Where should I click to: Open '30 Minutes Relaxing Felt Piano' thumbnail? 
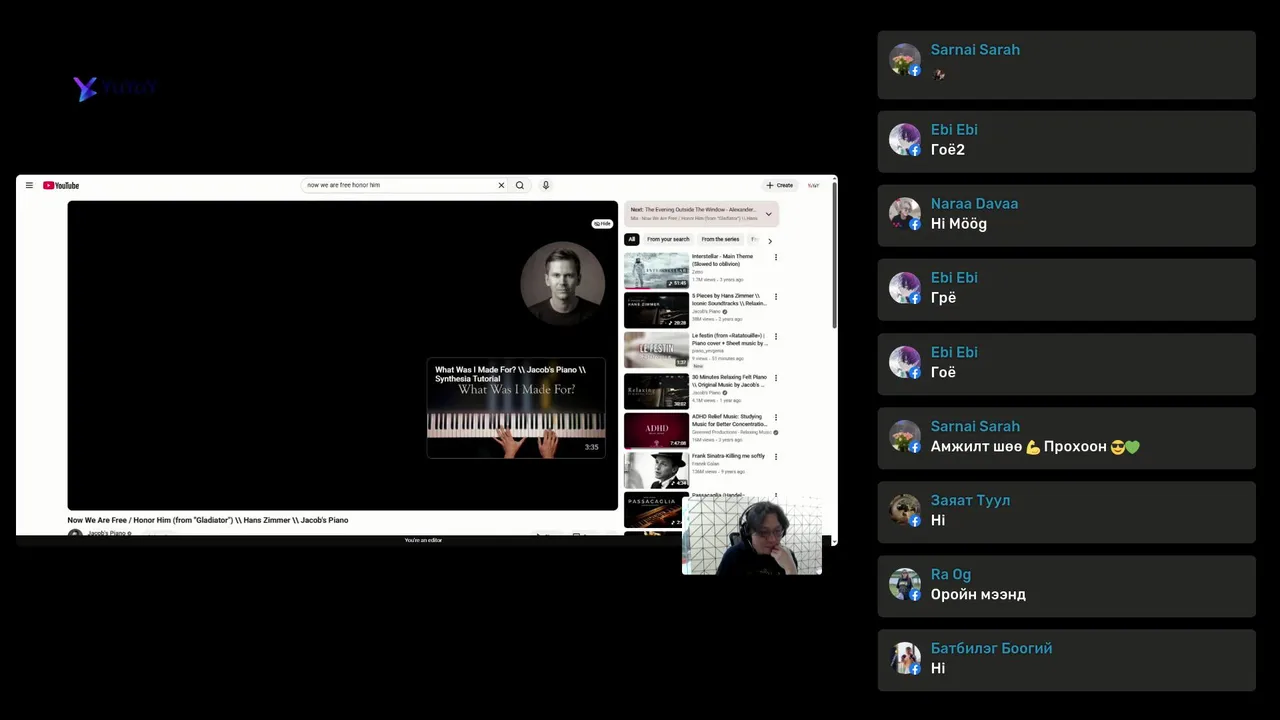click(656, 391)
